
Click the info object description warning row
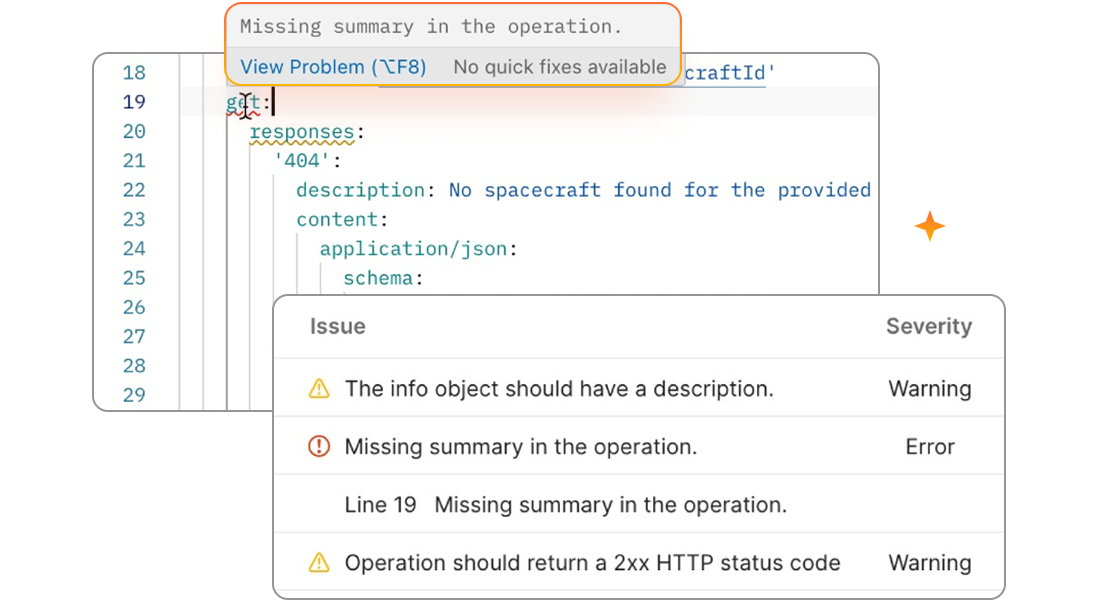pos(557,388)
